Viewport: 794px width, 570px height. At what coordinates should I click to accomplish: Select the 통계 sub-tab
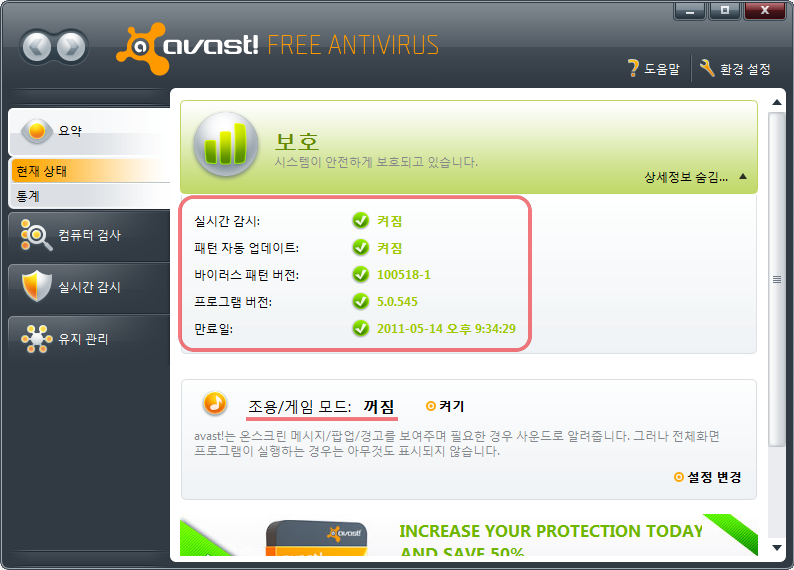coord(90,196)
